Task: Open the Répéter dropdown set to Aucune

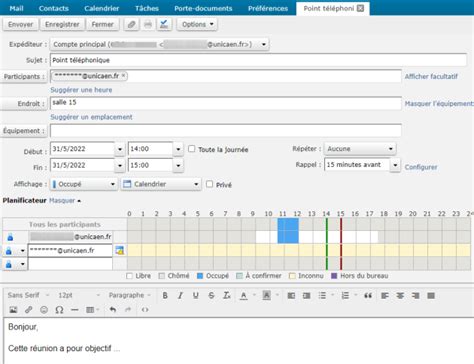Action: pos(360,149)
